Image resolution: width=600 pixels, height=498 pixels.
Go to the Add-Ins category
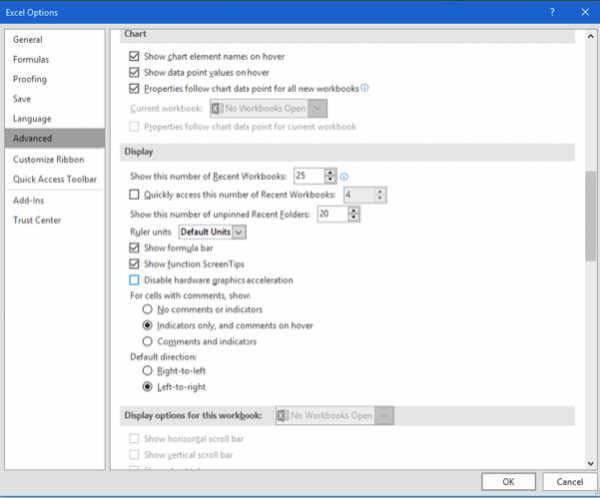55,200
